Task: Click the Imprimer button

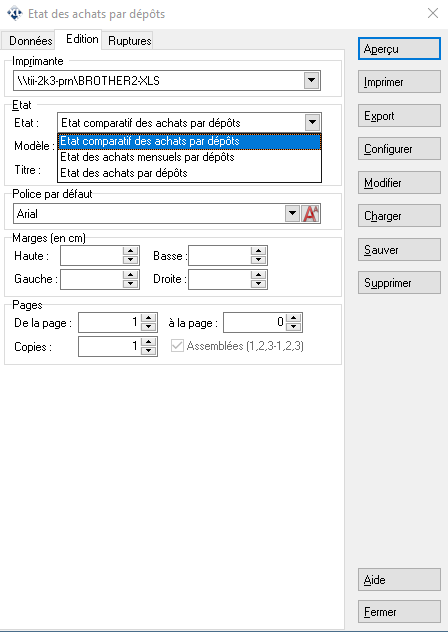Action: pos(399,82)
